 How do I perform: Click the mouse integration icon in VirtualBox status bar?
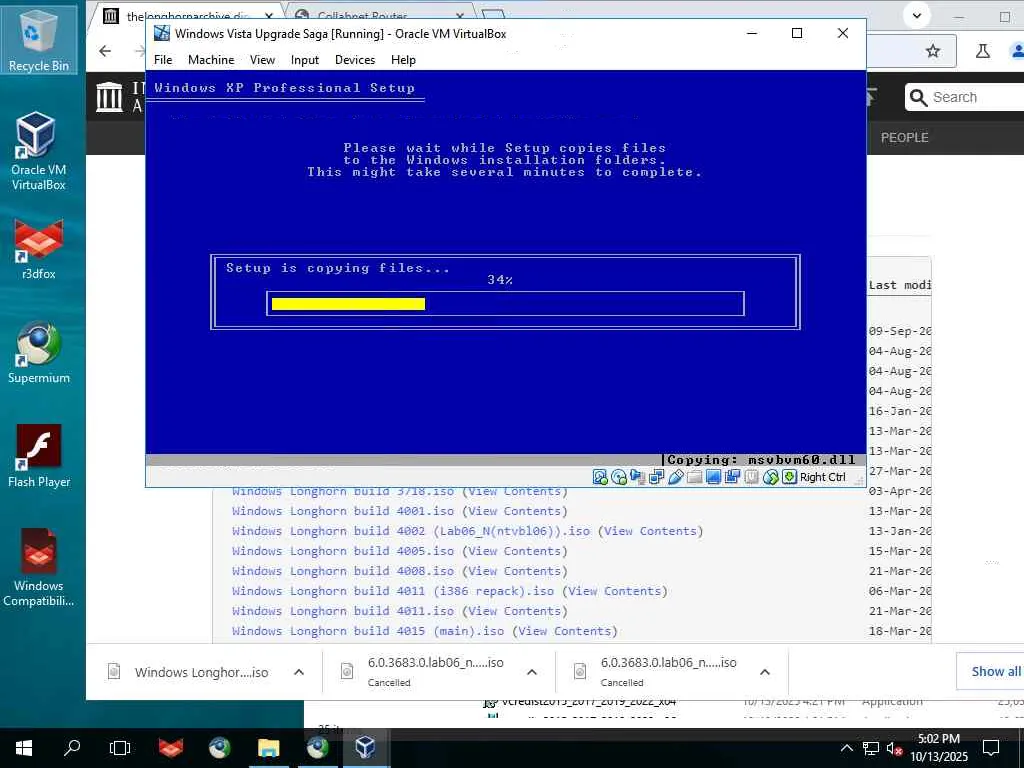[x=771, y=477]
